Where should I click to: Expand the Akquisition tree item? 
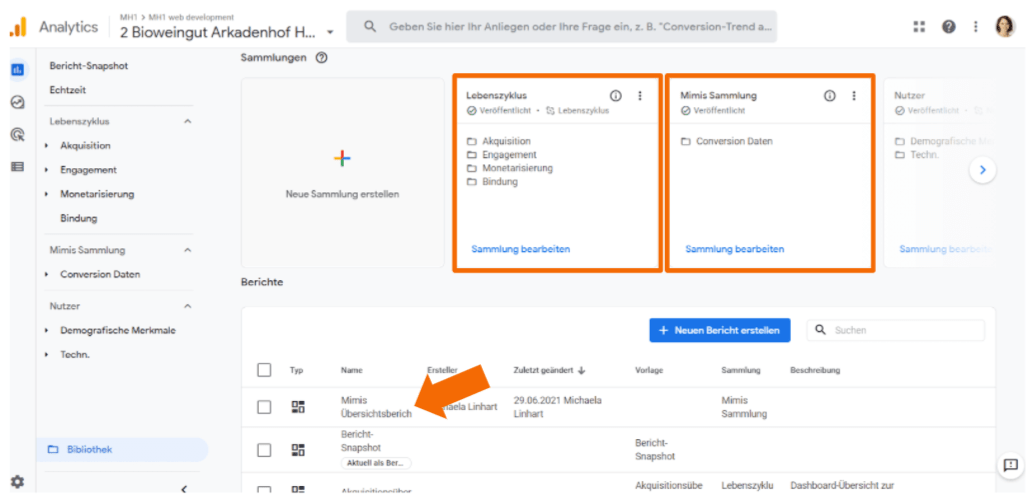point(47,146)
